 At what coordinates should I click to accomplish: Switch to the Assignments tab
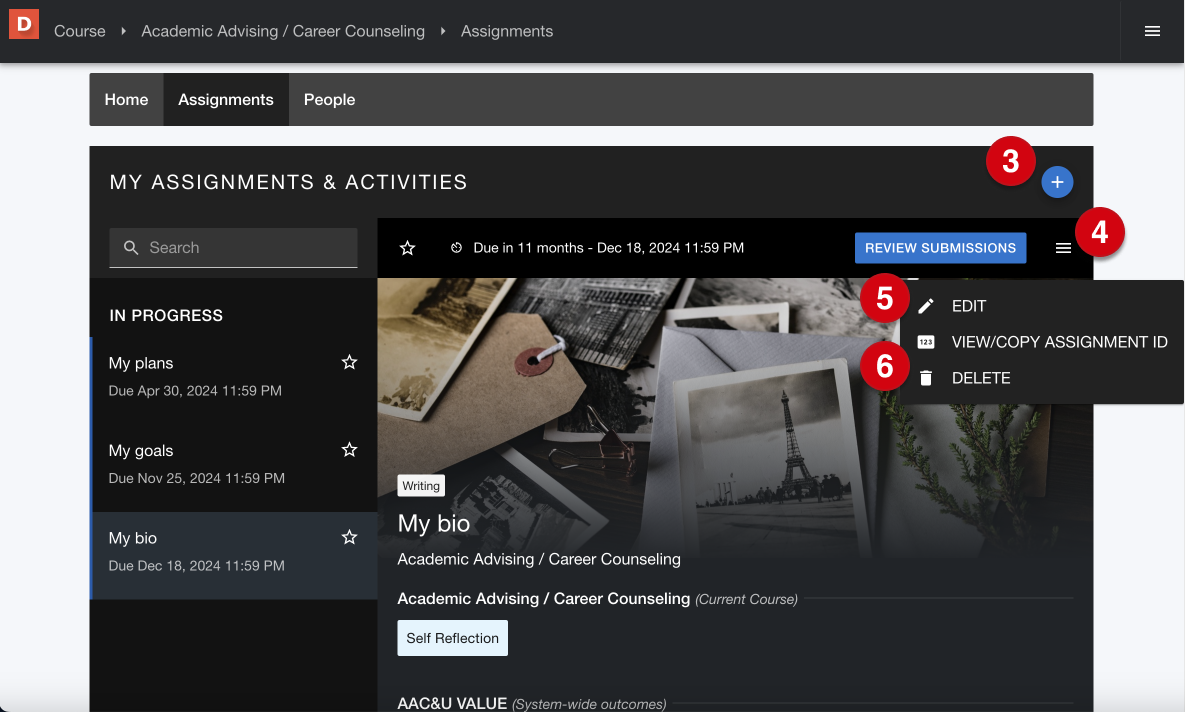(x=226, y=100)
